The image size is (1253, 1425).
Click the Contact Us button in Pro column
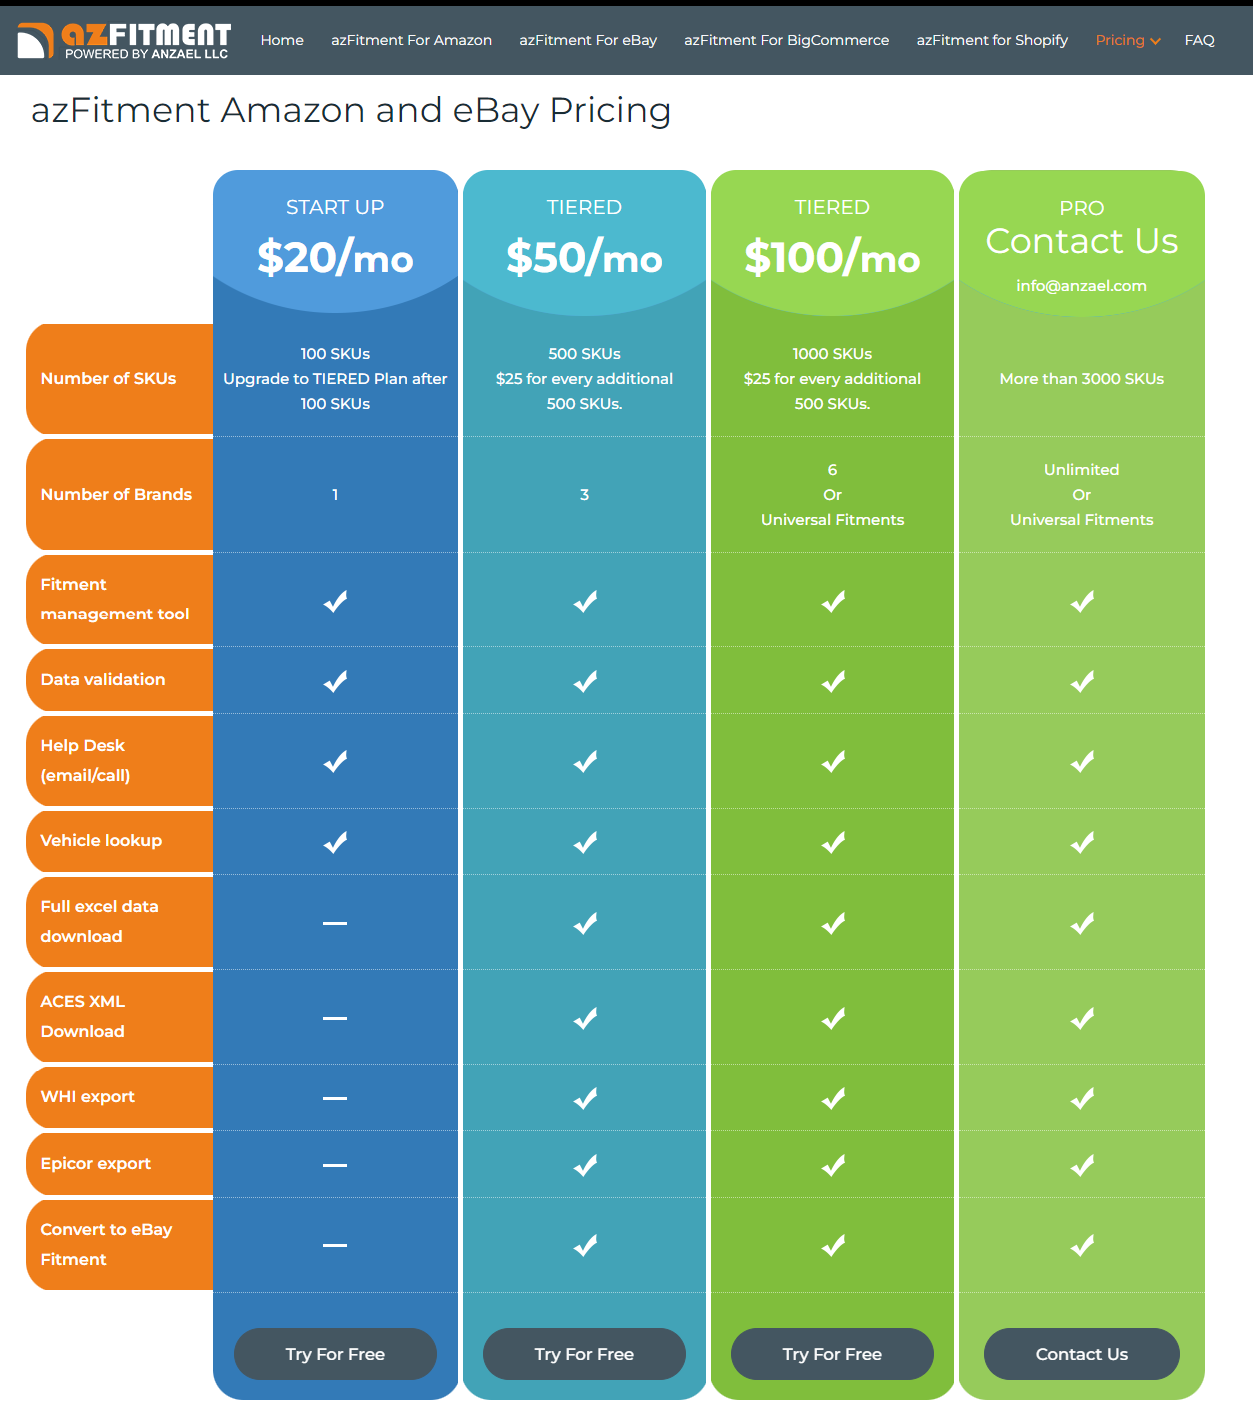pos(1082,1354)
